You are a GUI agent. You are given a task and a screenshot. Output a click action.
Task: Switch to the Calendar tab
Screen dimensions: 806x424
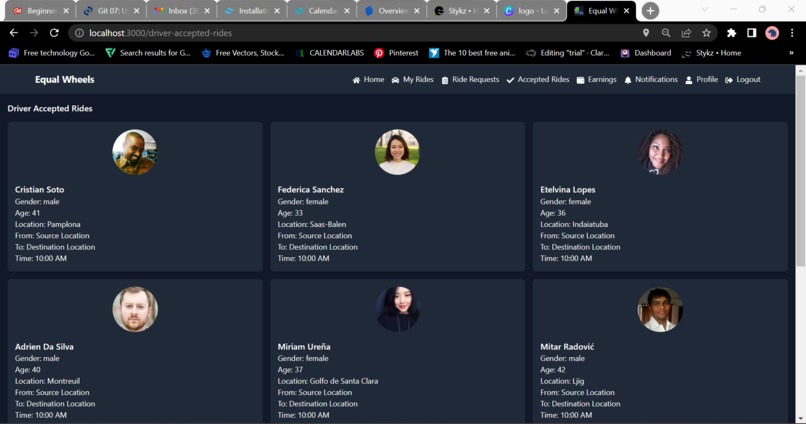pos(322,10)
